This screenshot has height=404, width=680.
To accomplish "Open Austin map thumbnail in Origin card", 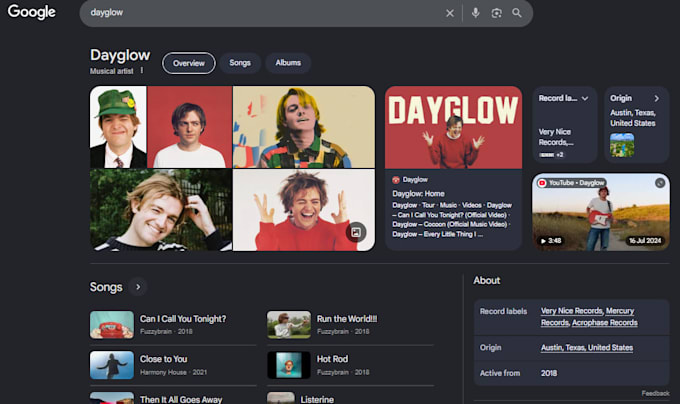I will [622, 145].
